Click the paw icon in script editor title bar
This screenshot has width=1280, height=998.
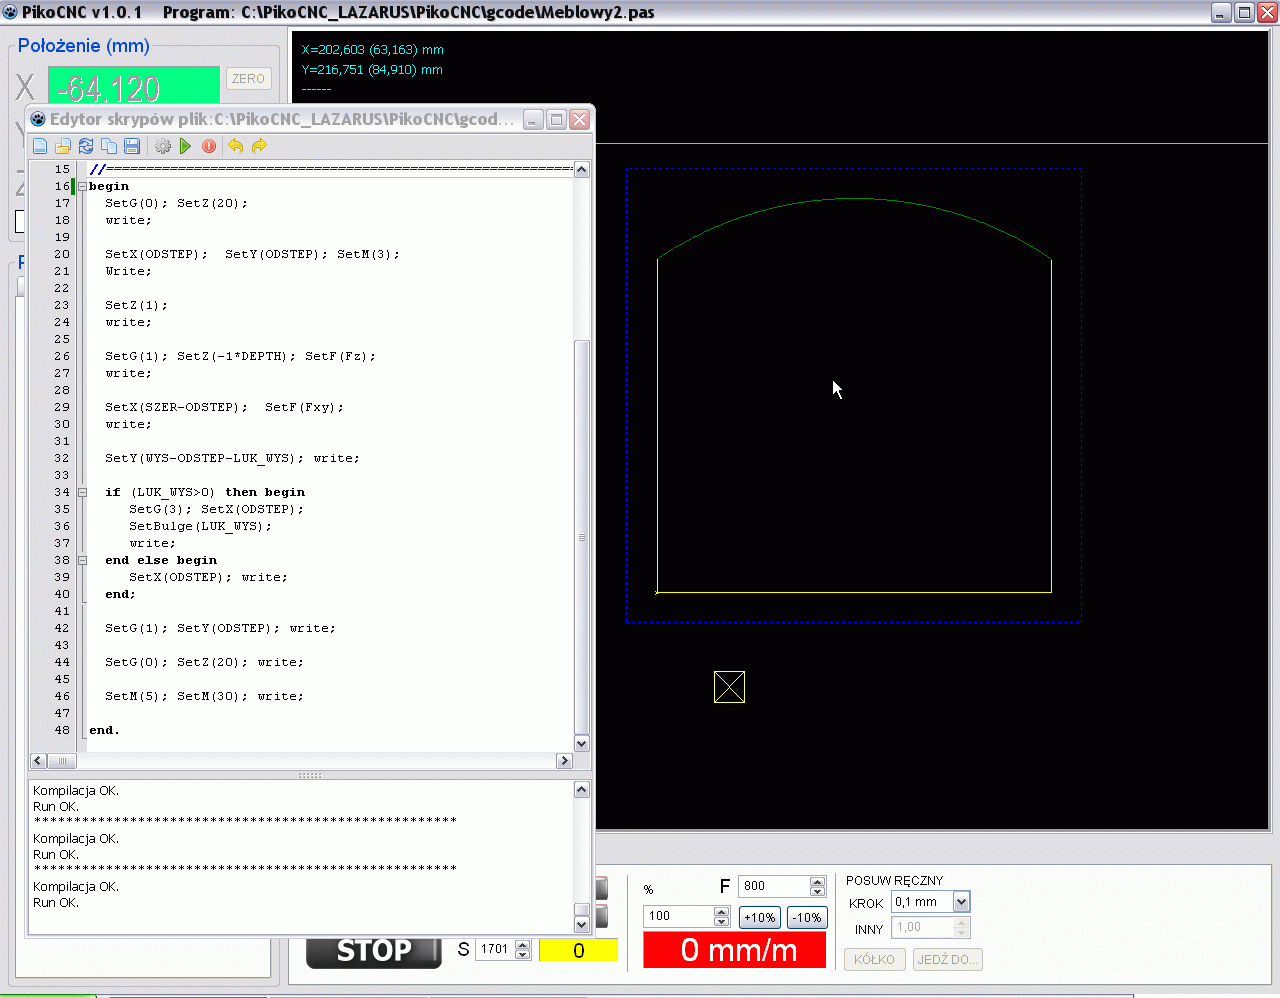pos(38,119)
